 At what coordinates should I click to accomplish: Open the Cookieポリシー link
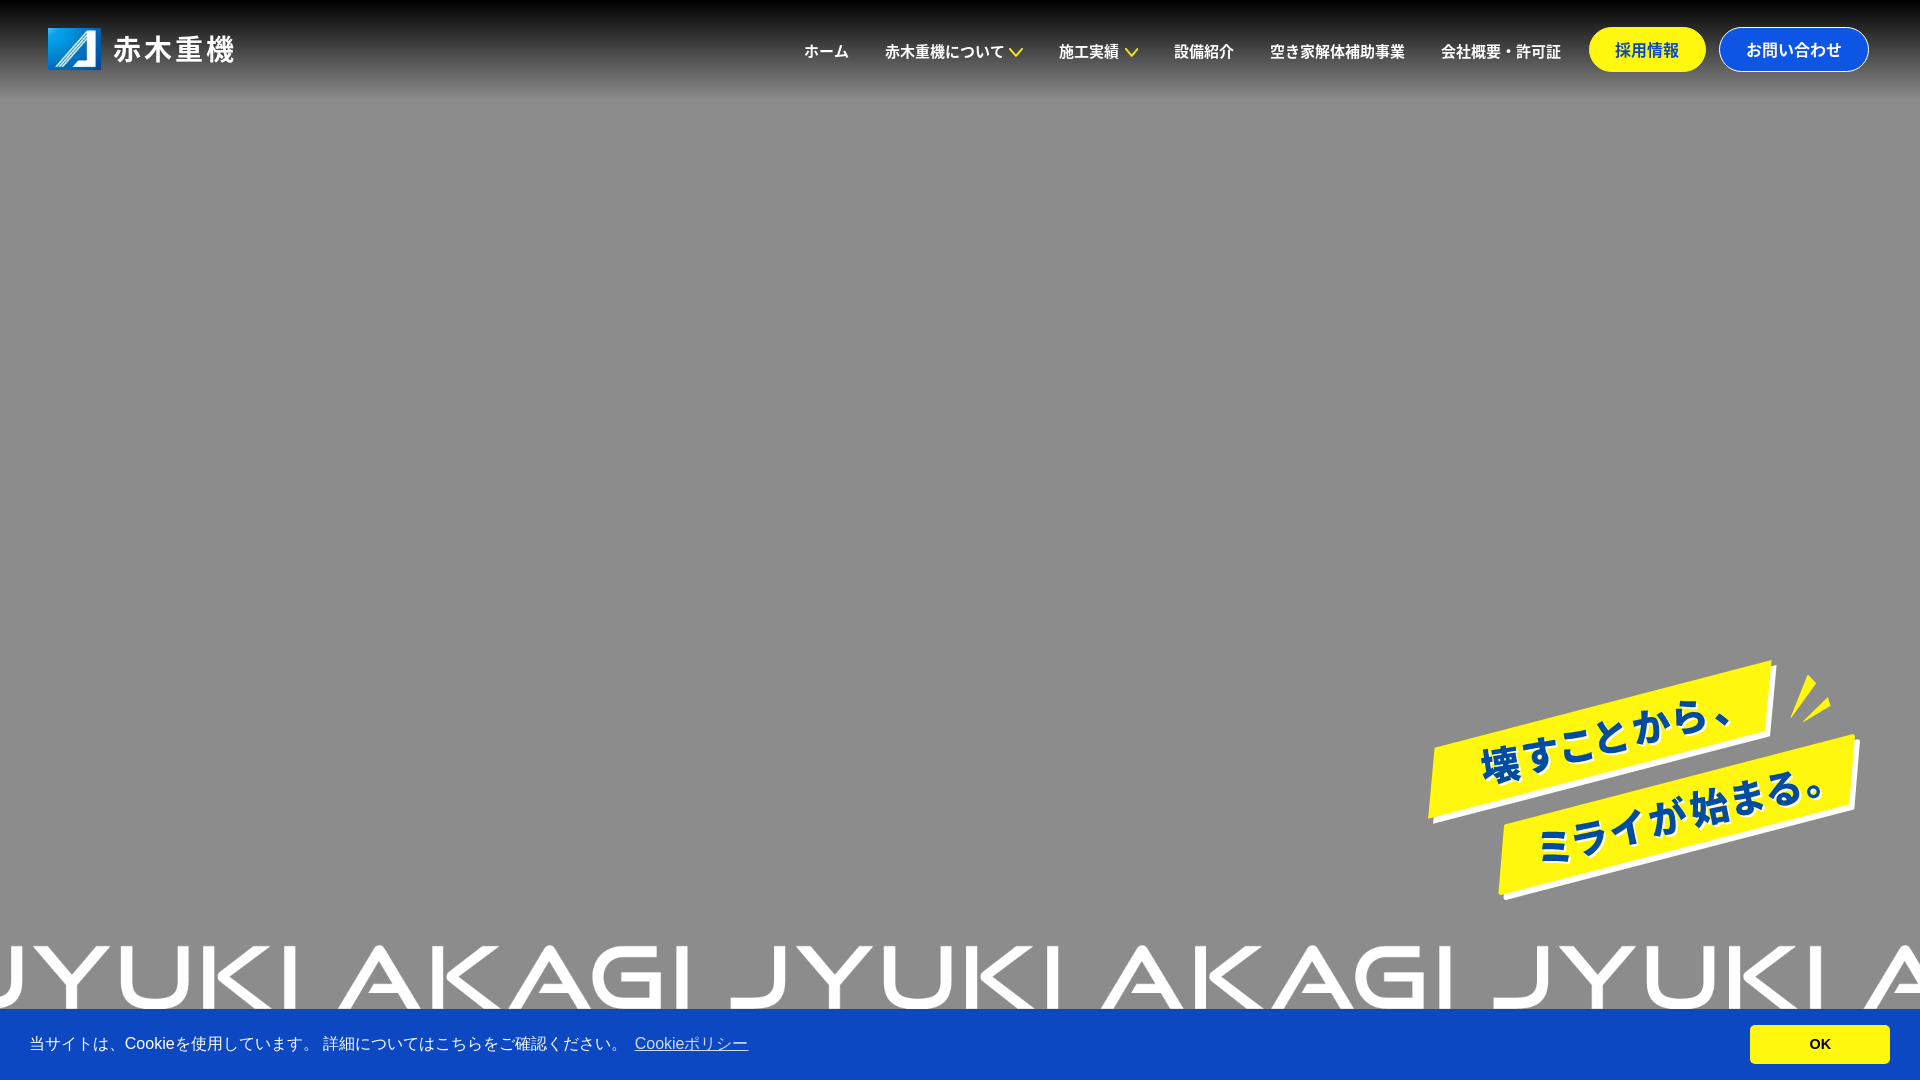point(691,1044)
